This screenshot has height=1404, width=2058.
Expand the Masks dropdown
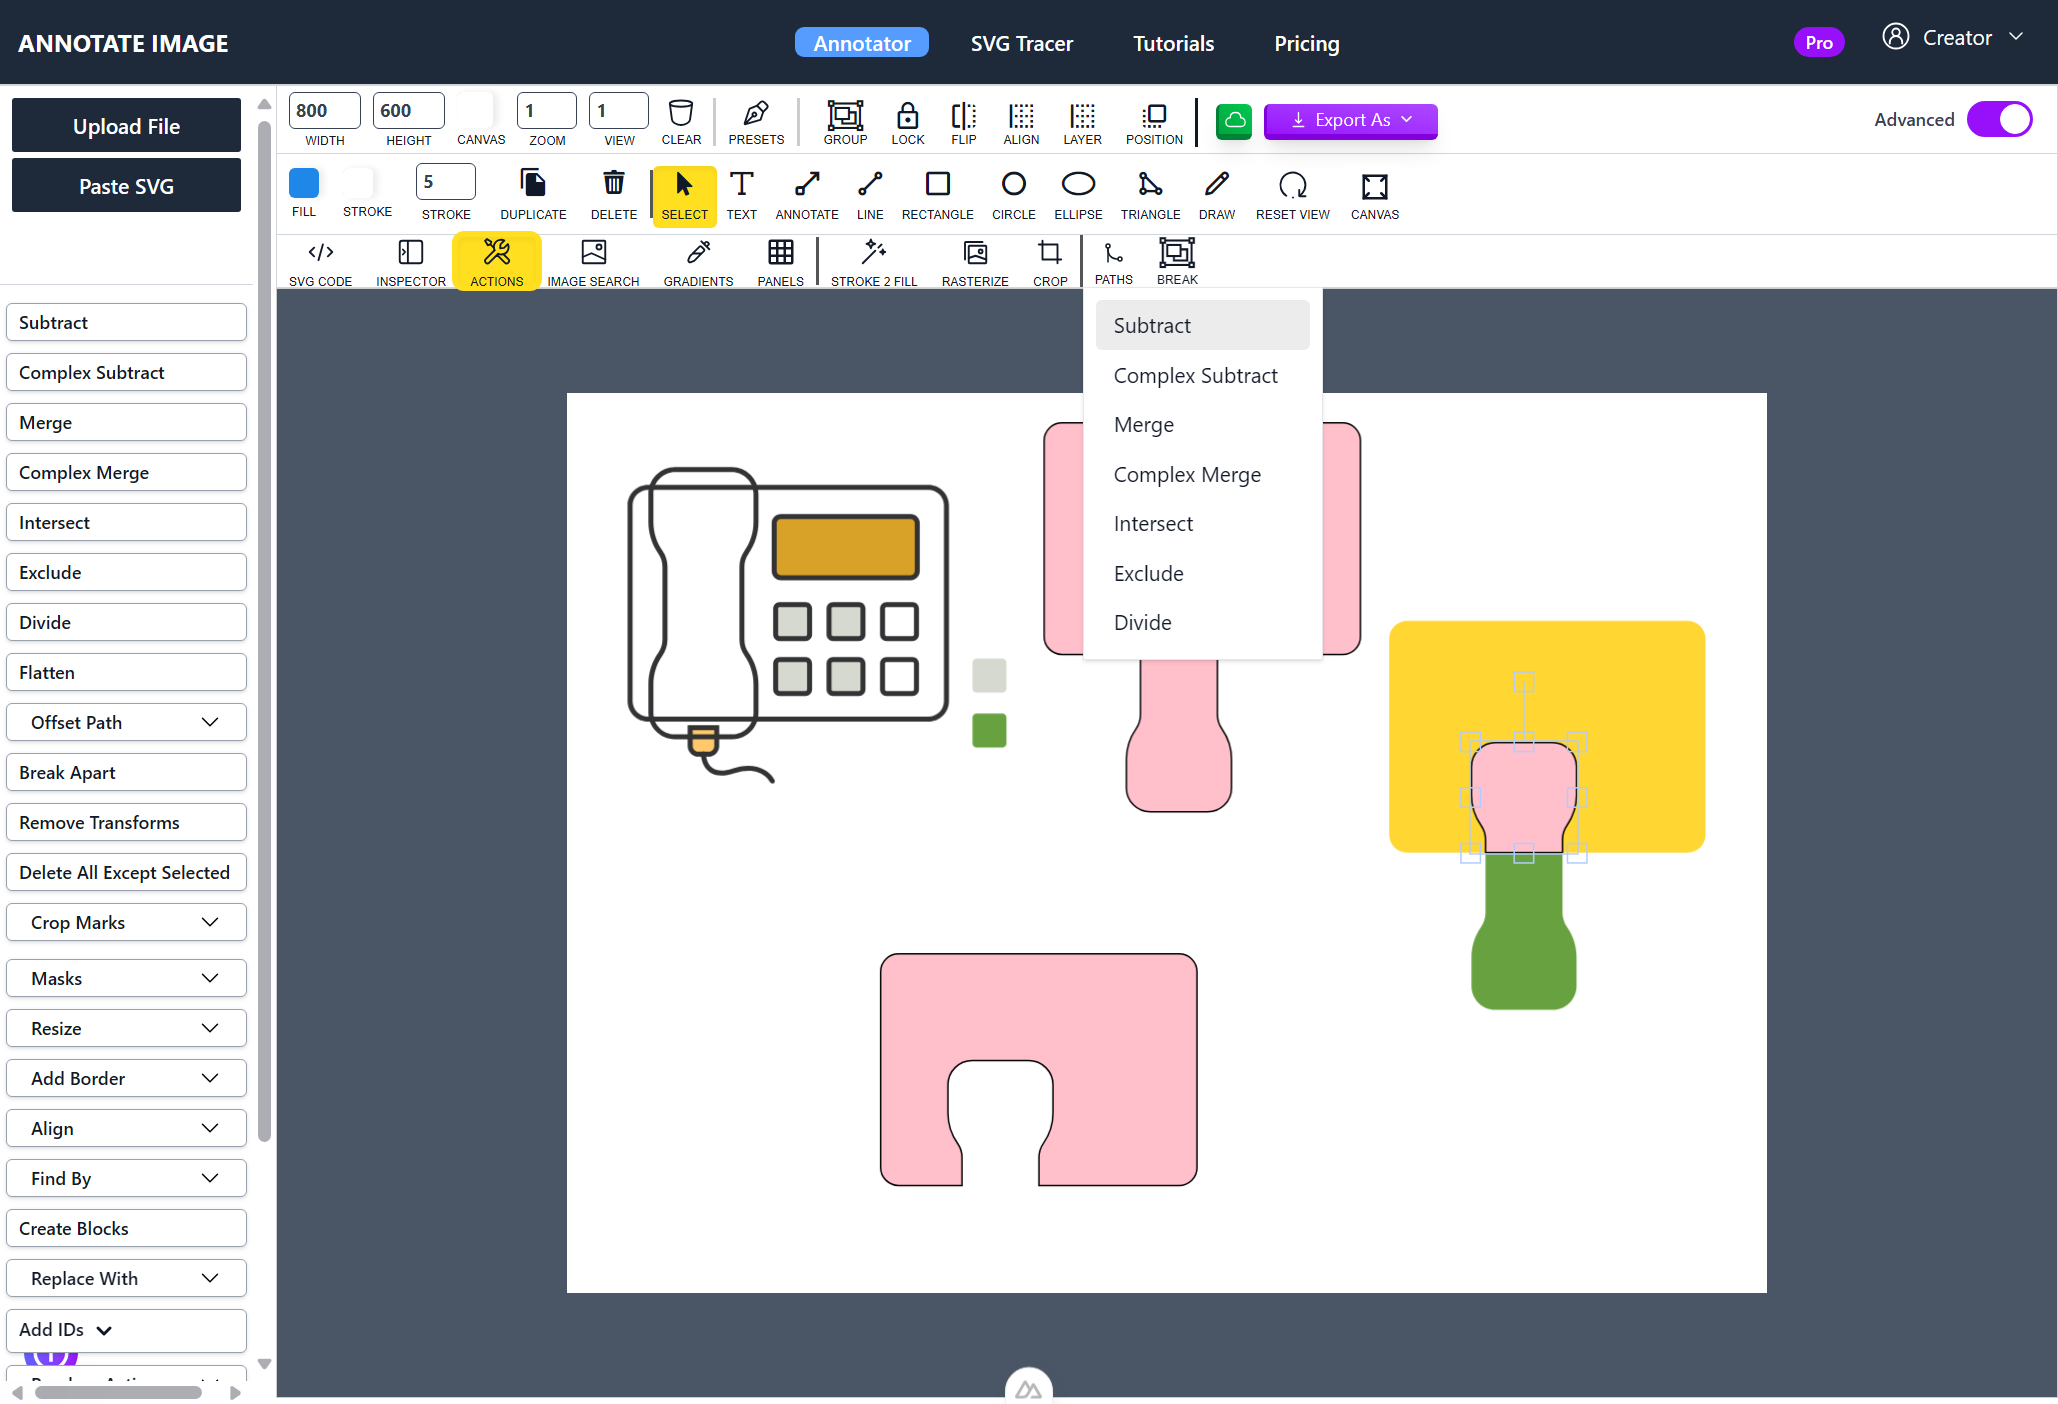126,978
